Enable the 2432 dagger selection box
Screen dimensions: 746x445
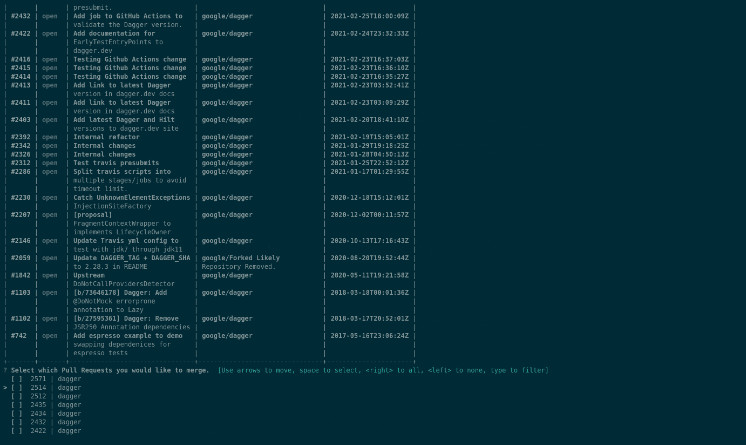click(17, 422)
